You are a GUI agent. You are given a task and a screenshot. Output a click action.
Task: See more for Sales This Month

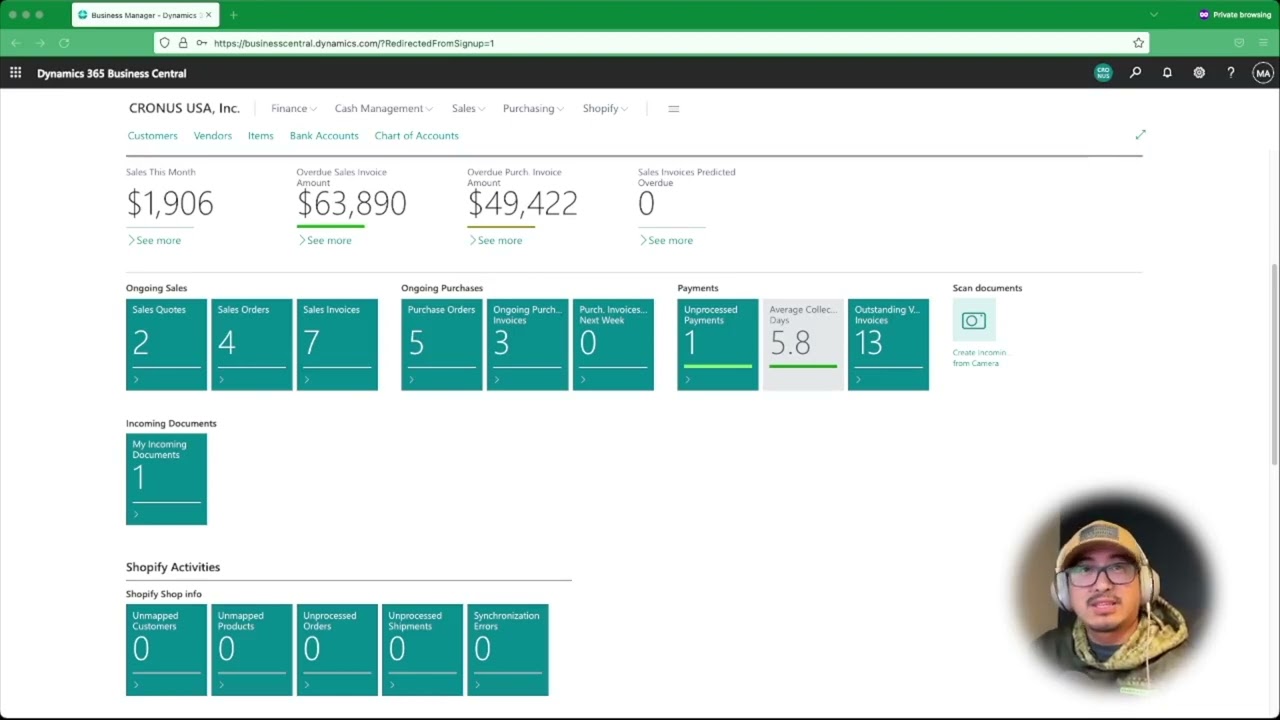[x=154, y=240]
